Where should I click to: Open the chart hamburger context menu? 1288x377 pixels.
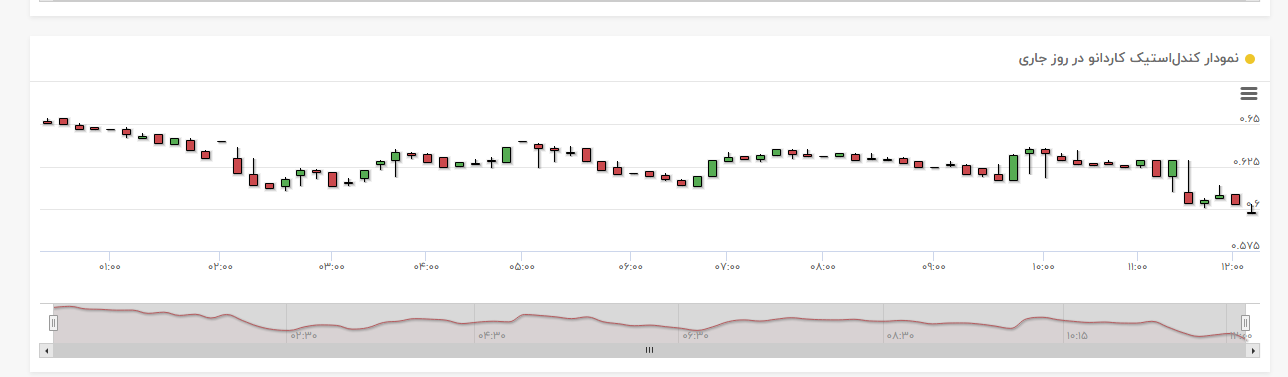coord(1248,93)
